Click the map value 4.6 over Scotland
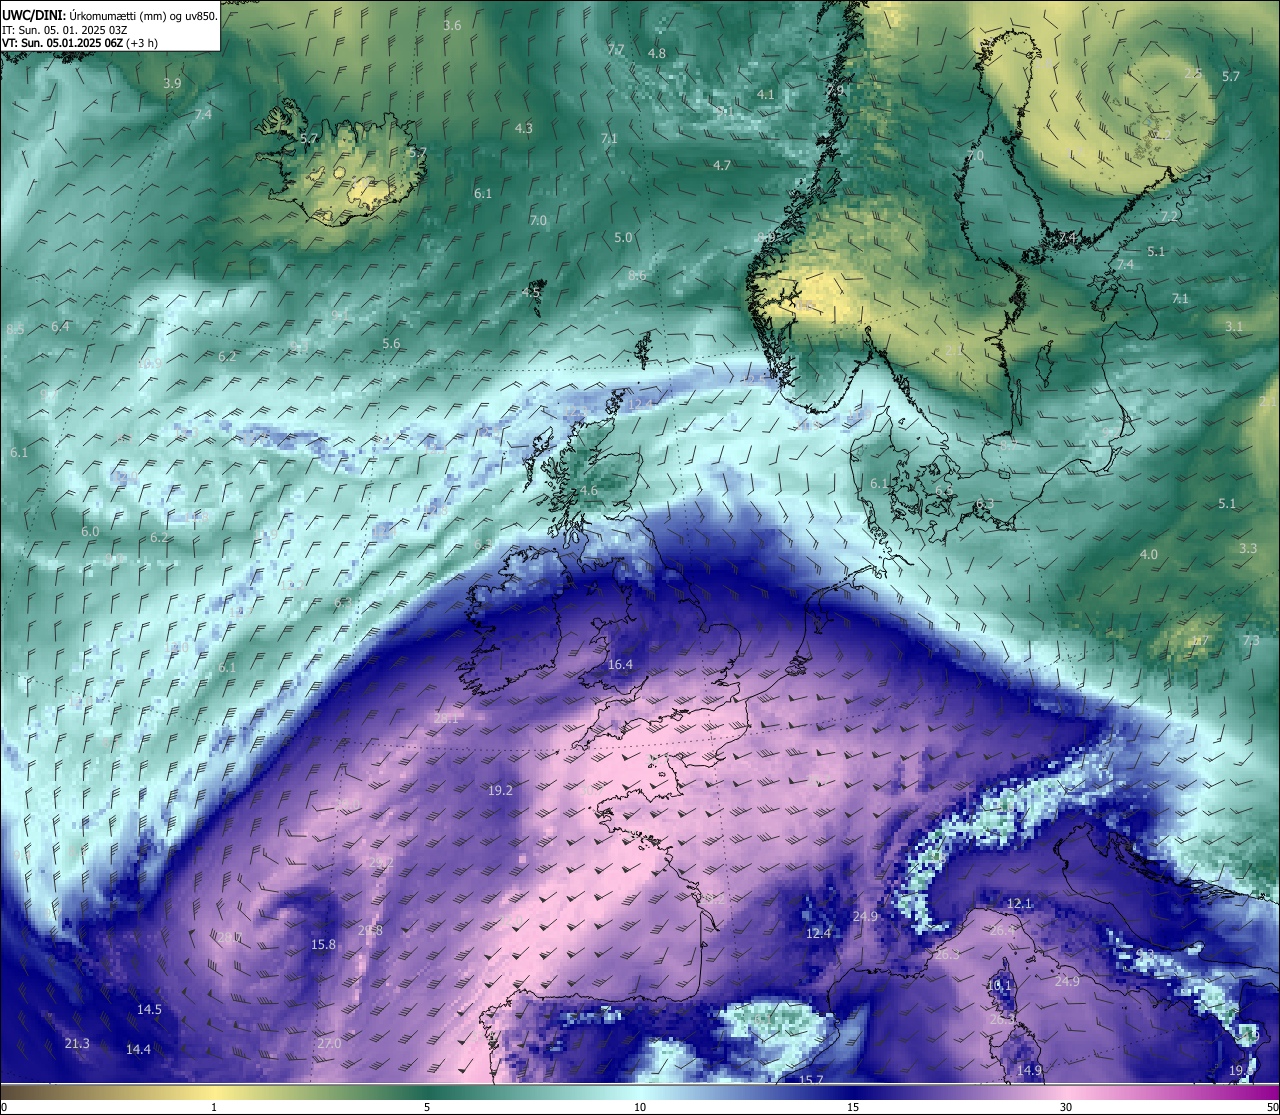The image size is (1280, 1115). 589,491
